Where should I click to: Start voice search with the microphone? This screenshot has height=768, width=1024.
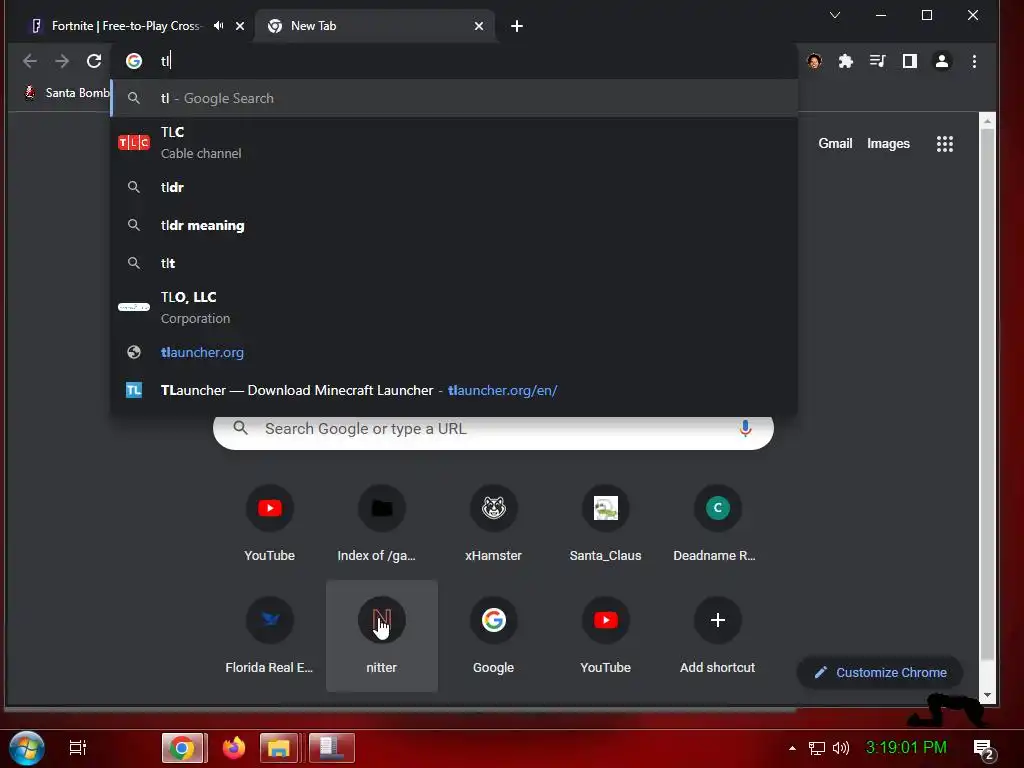[745, 428]
